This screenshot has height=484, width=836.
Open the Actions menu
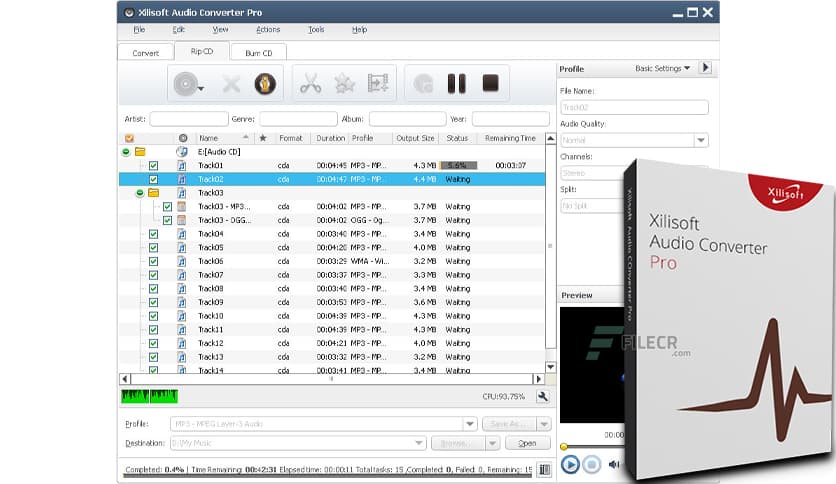pyautogui.click(x=268, y=30)
